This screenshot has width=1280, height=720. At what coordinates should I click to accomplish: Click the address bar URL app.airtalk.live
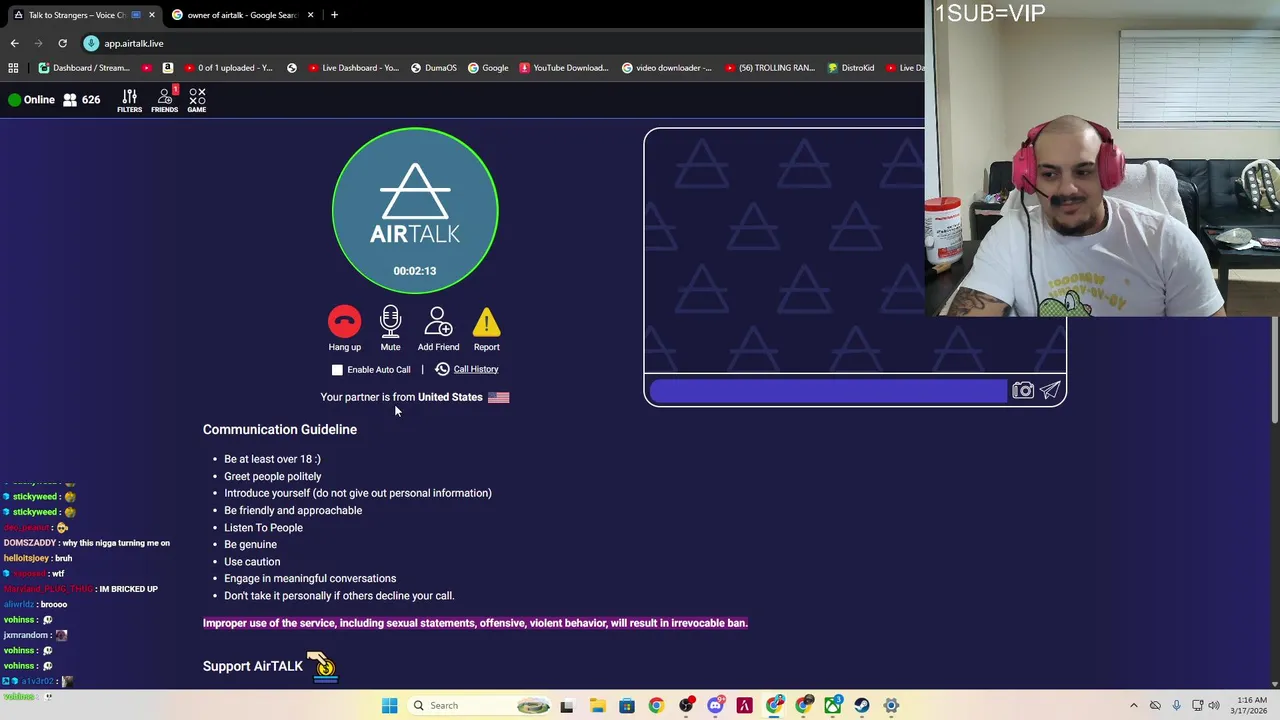click(133, 44)
